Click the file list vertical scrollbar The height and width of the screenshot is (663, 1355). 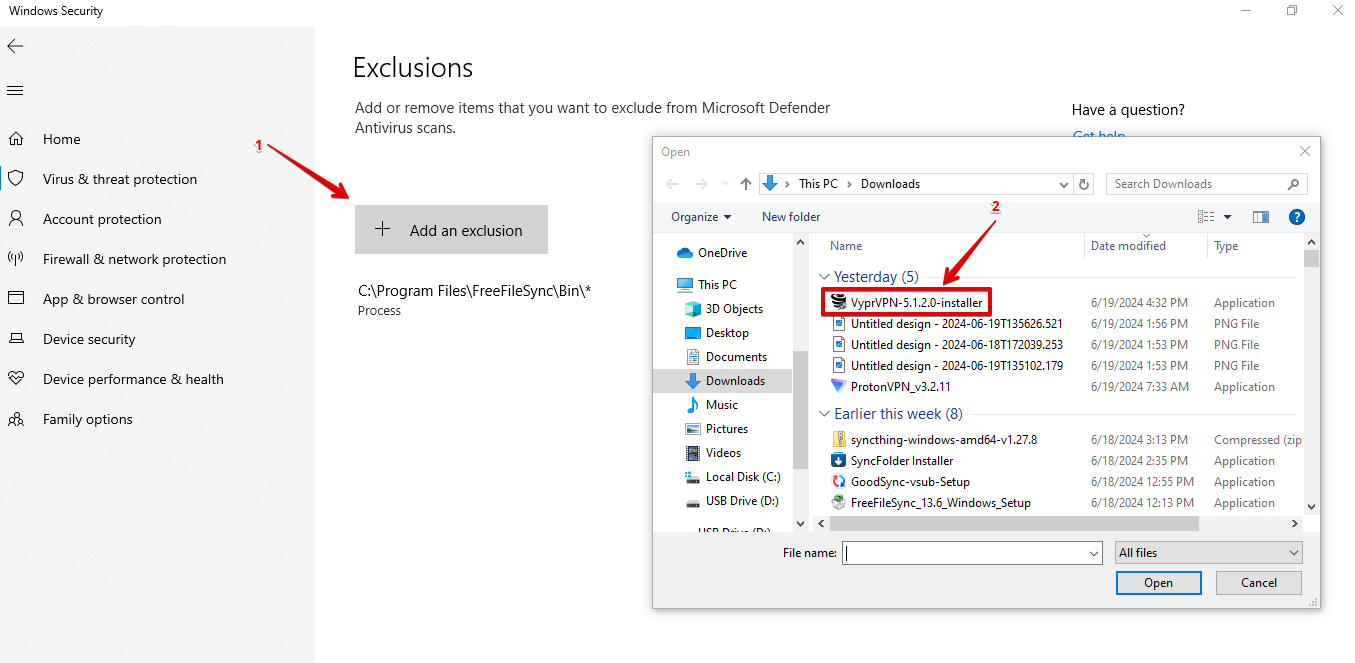click(x=1311, y=259)
